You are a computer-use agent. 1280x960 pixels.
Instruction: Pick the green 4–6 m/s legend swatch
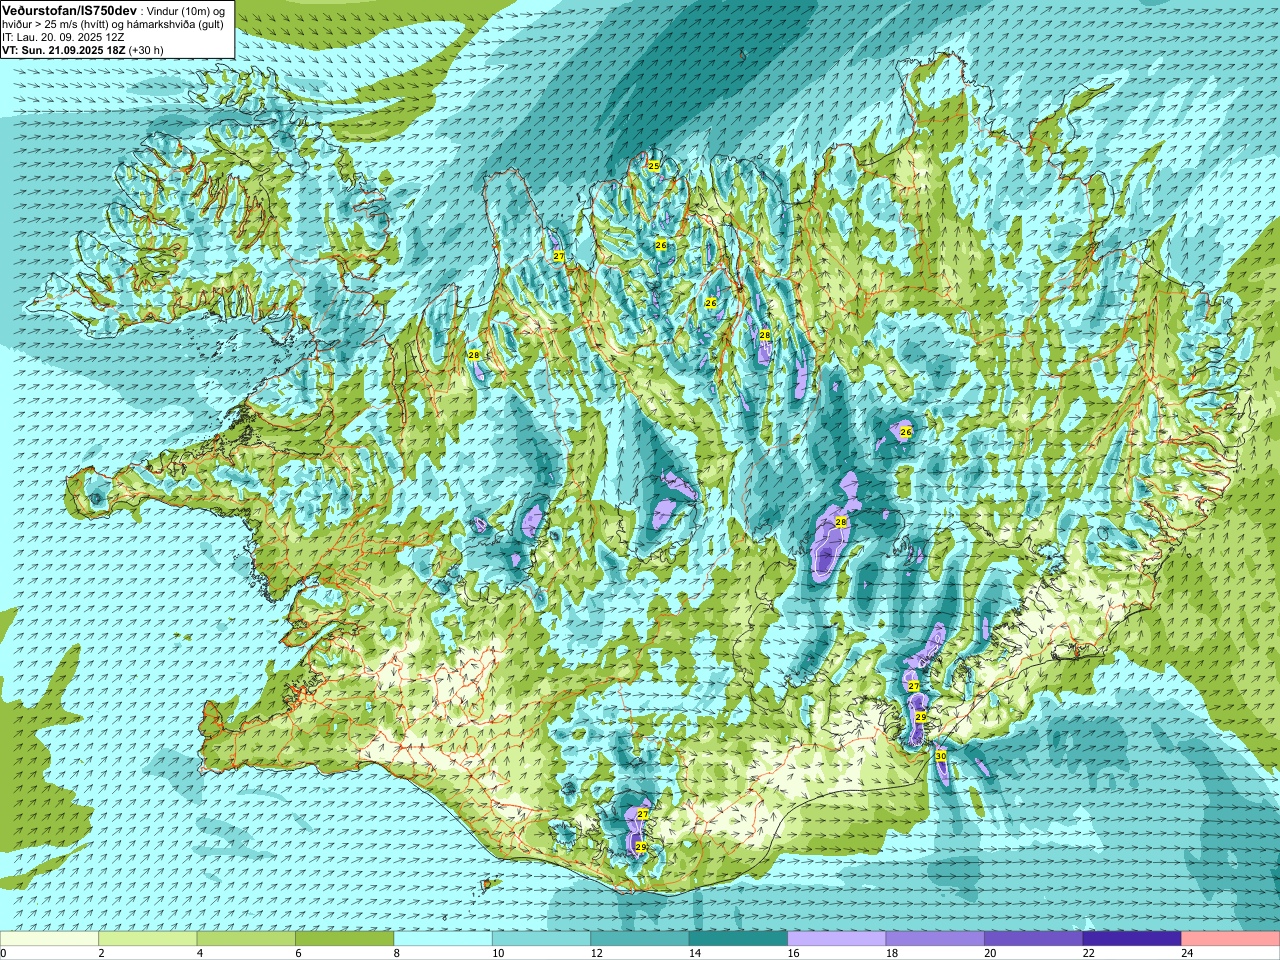(246, 939)
